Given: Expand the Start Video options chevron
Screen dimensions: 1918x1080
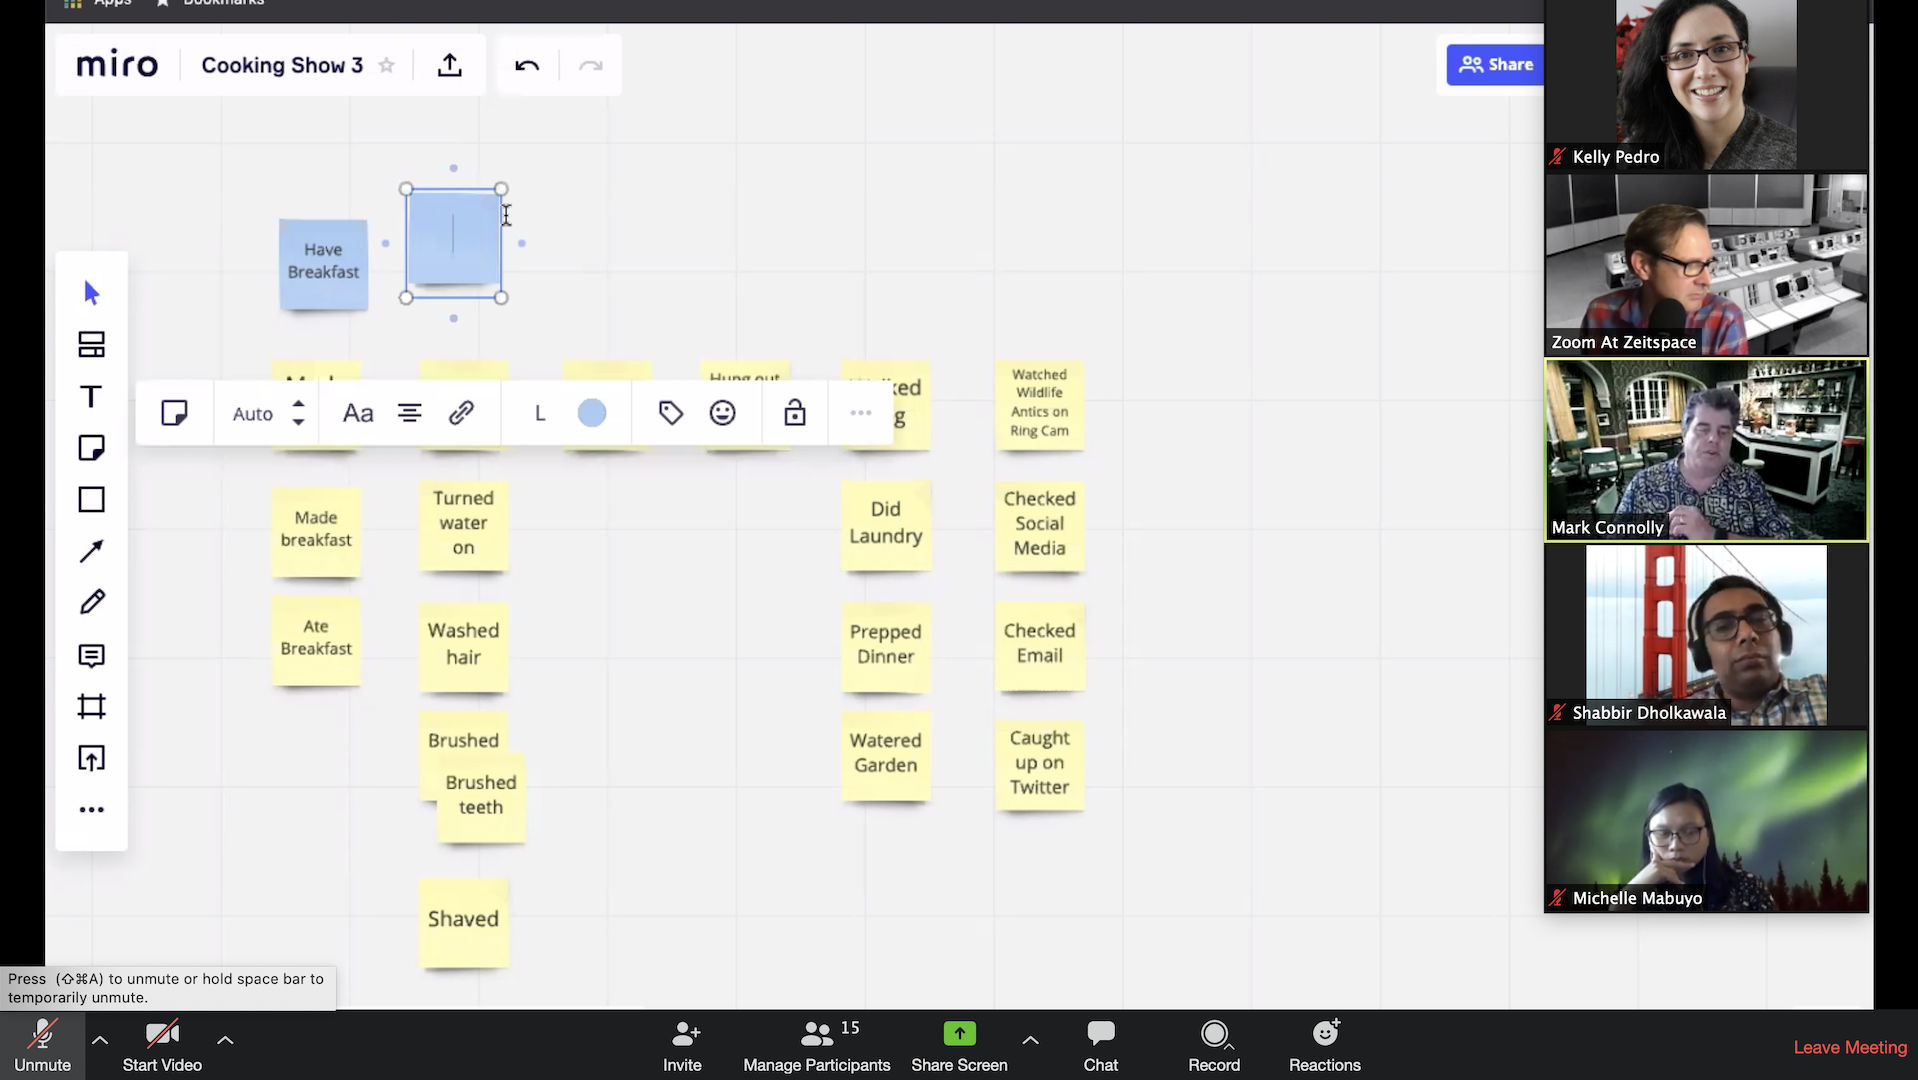Looking at the screenshot, I should coord(225,1040).
